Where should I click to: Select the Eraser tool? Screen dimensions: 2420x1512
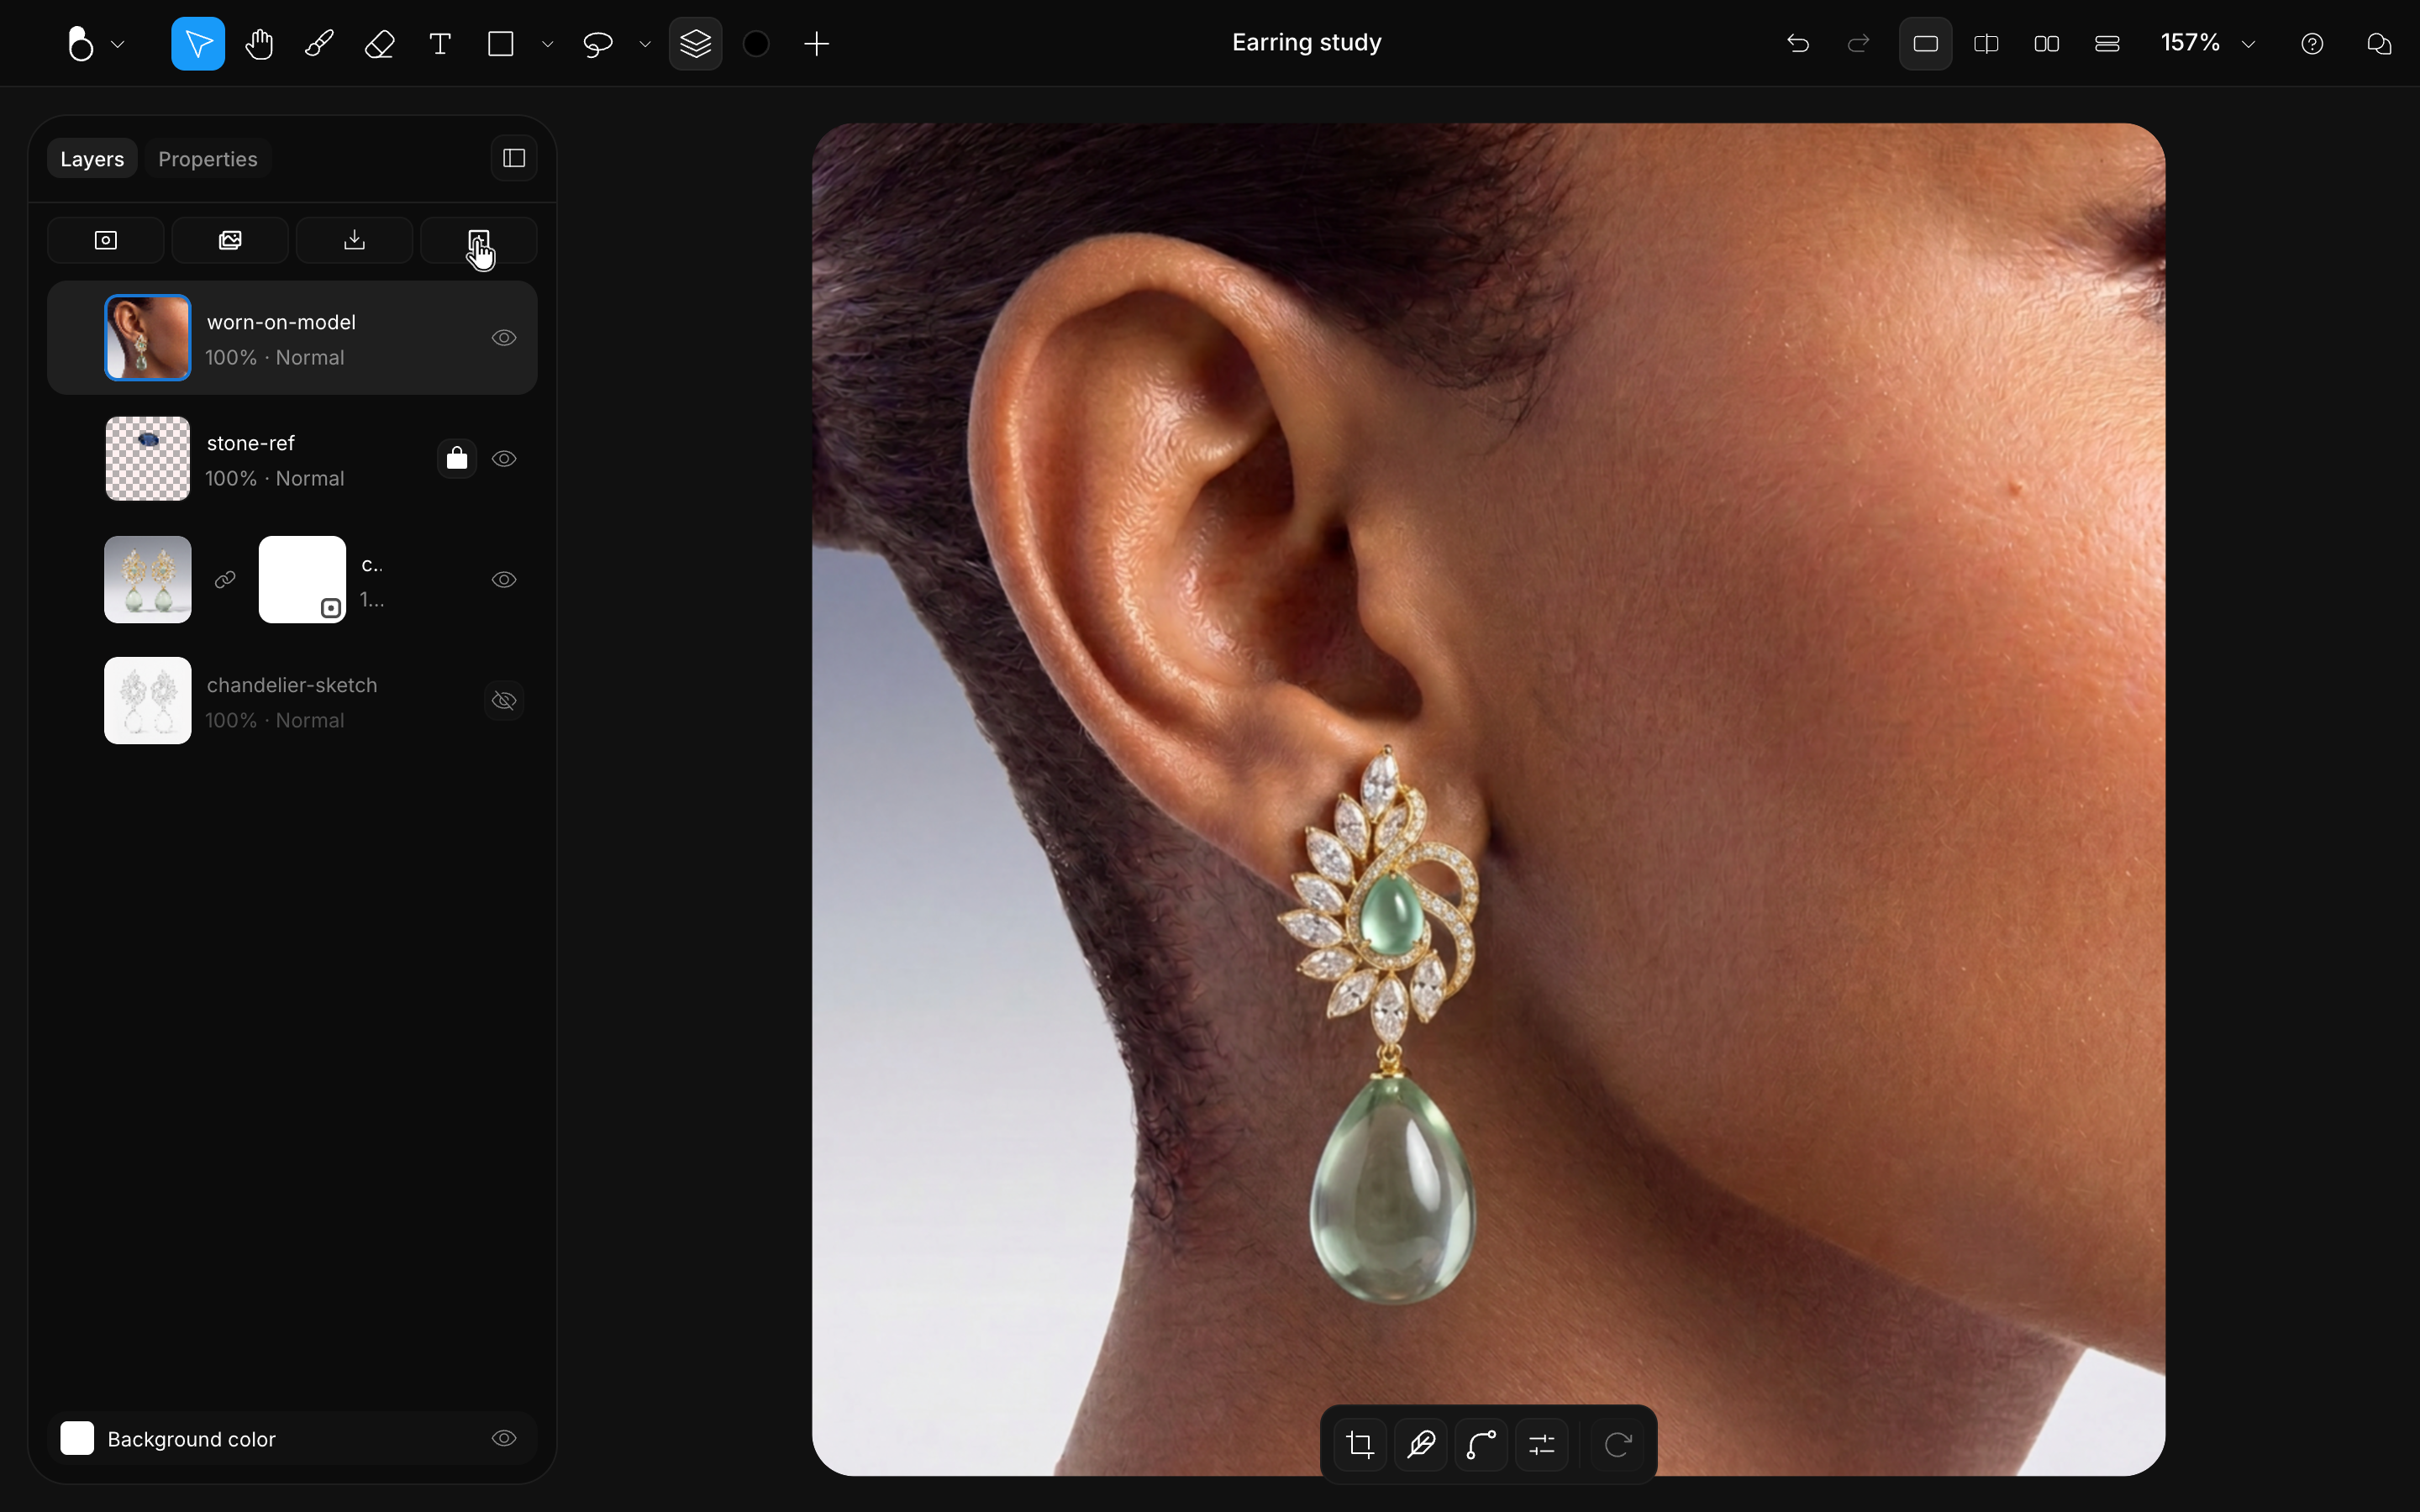pos(379,44)
